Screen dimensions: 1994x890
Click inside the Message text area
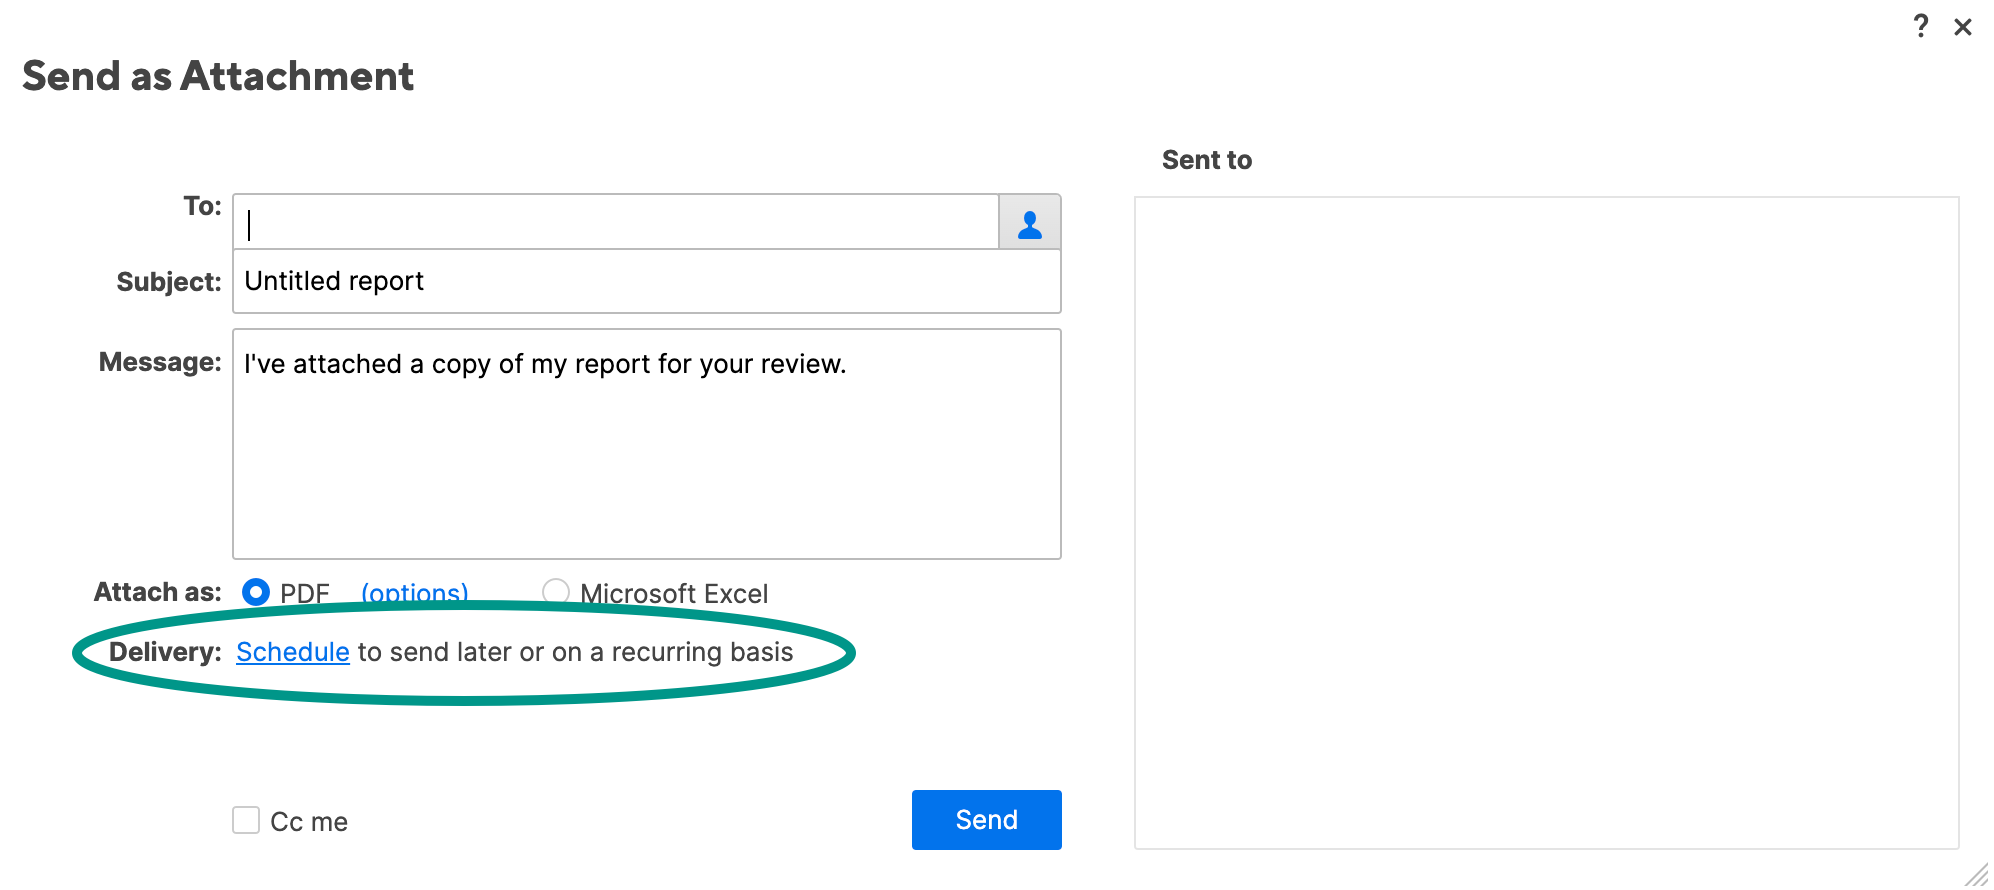click(647, 444)
